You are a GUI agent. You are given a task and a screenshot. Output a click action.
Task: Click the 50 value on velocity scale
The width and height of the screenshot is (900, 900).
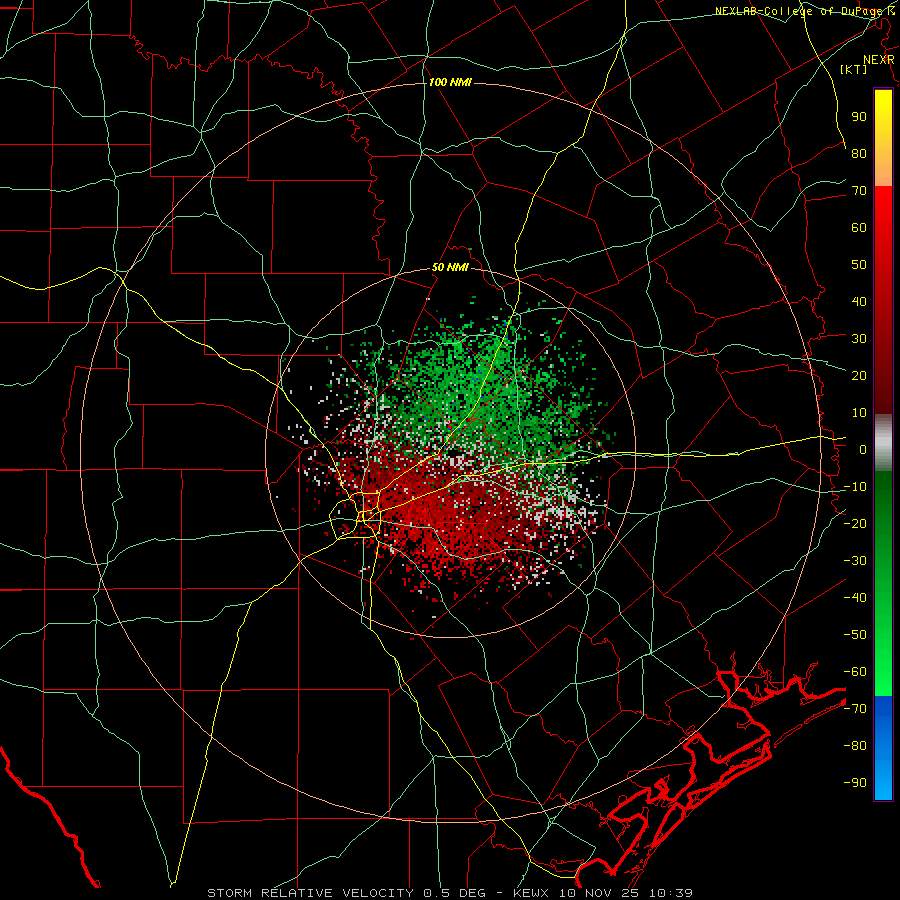coord(859,265)
